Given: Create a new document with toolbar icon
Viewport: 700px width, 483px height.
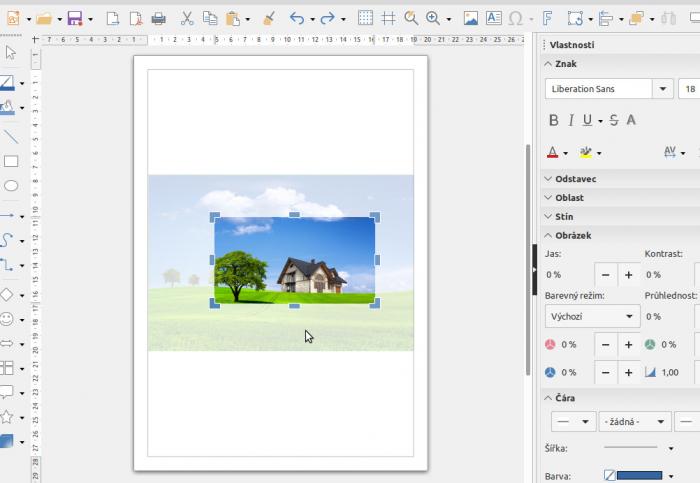Looking at the screenshot, I should click(112, 19).
